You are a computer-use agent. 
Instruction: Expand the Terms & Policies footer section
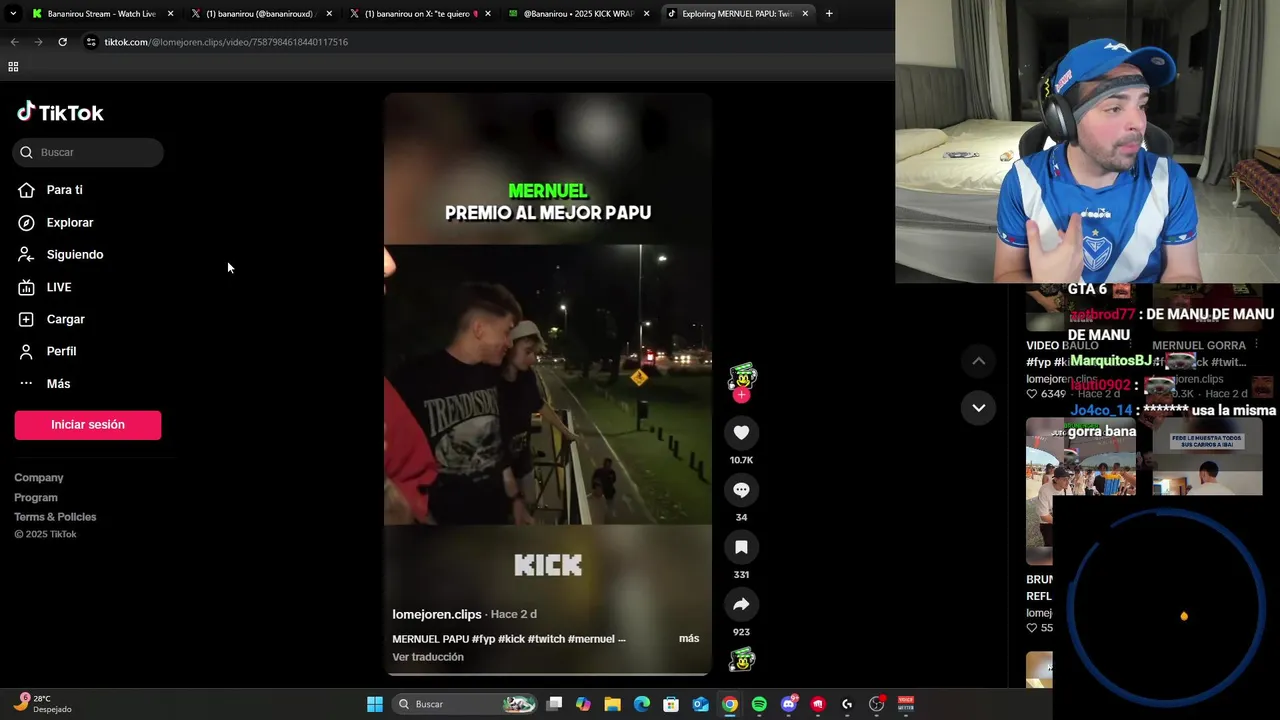pyautogui.click(x=55, y=516)
